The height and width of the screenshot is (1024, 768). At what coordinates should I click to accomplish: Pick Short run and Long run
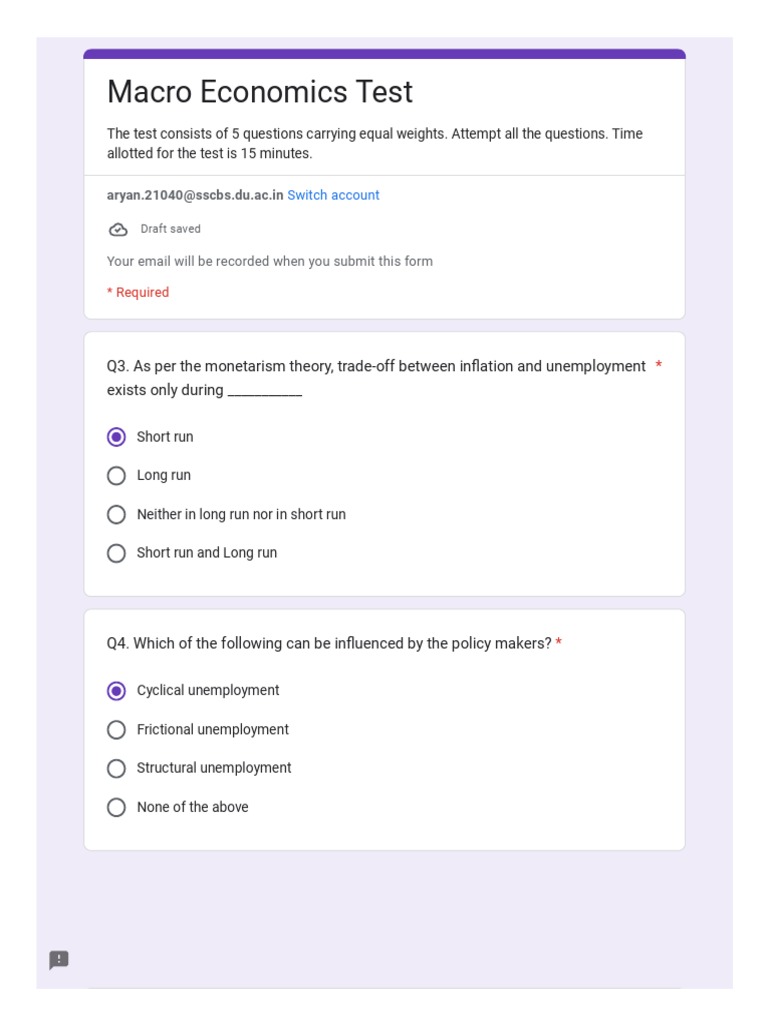(x=116, y=553)
